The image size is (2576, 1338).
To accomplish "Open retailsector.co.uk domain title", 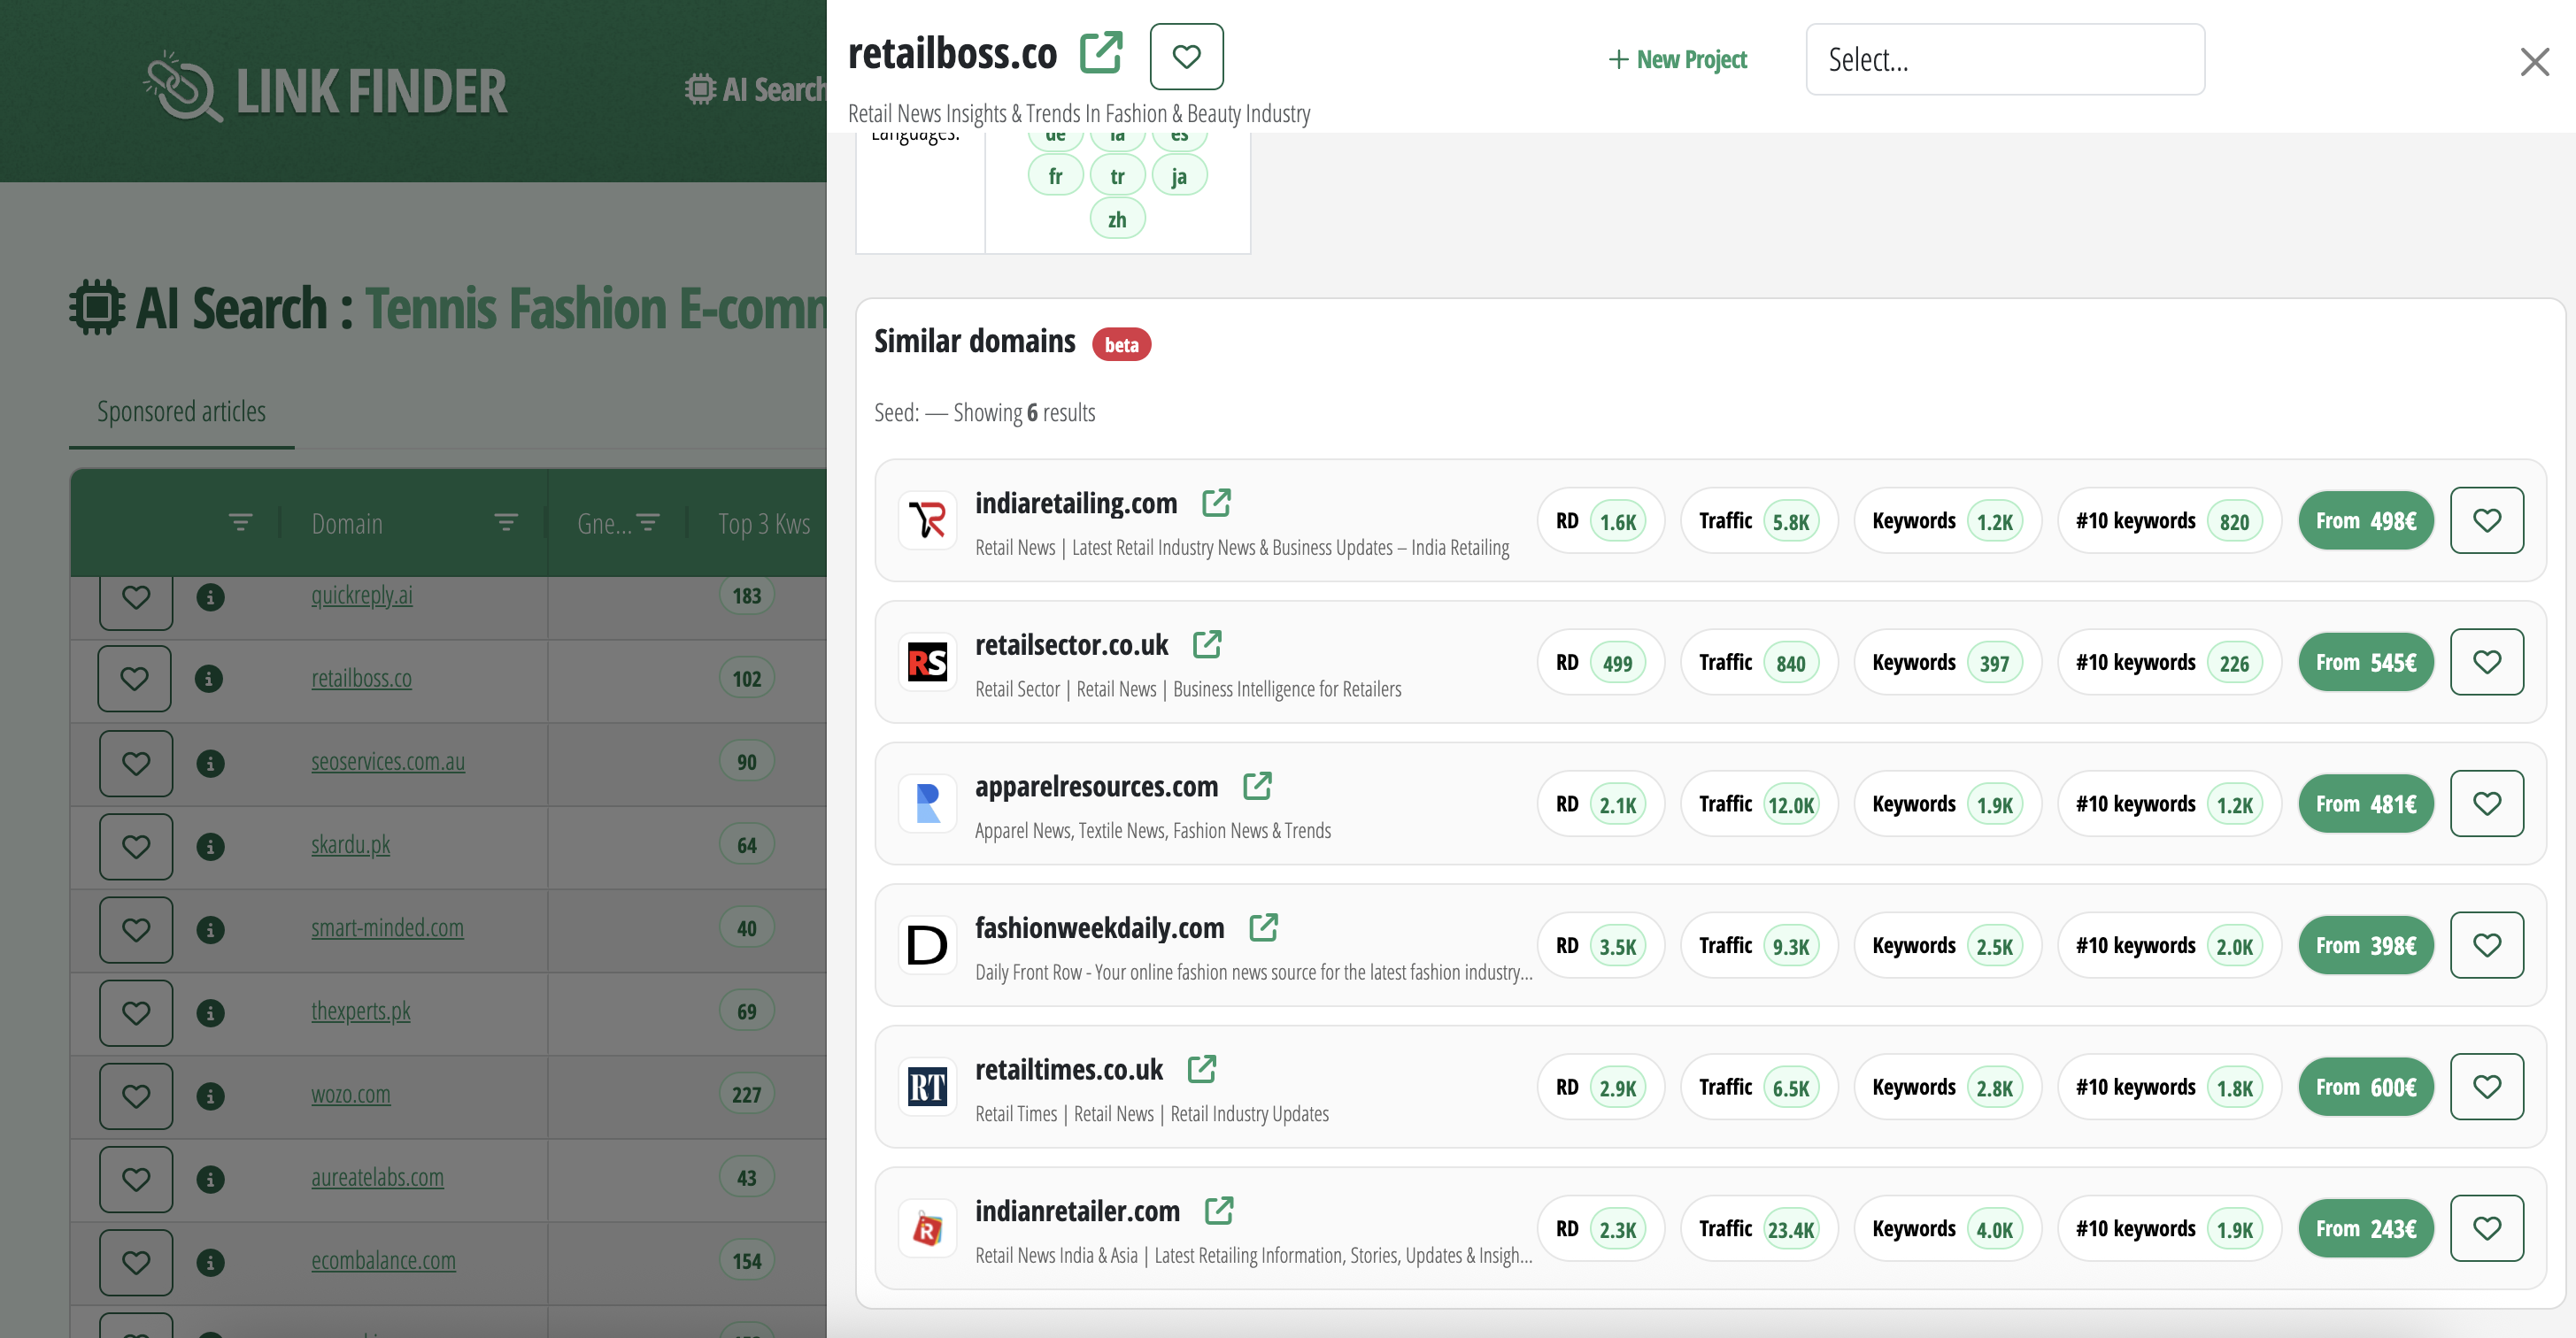I will [x=1071, y=645].
